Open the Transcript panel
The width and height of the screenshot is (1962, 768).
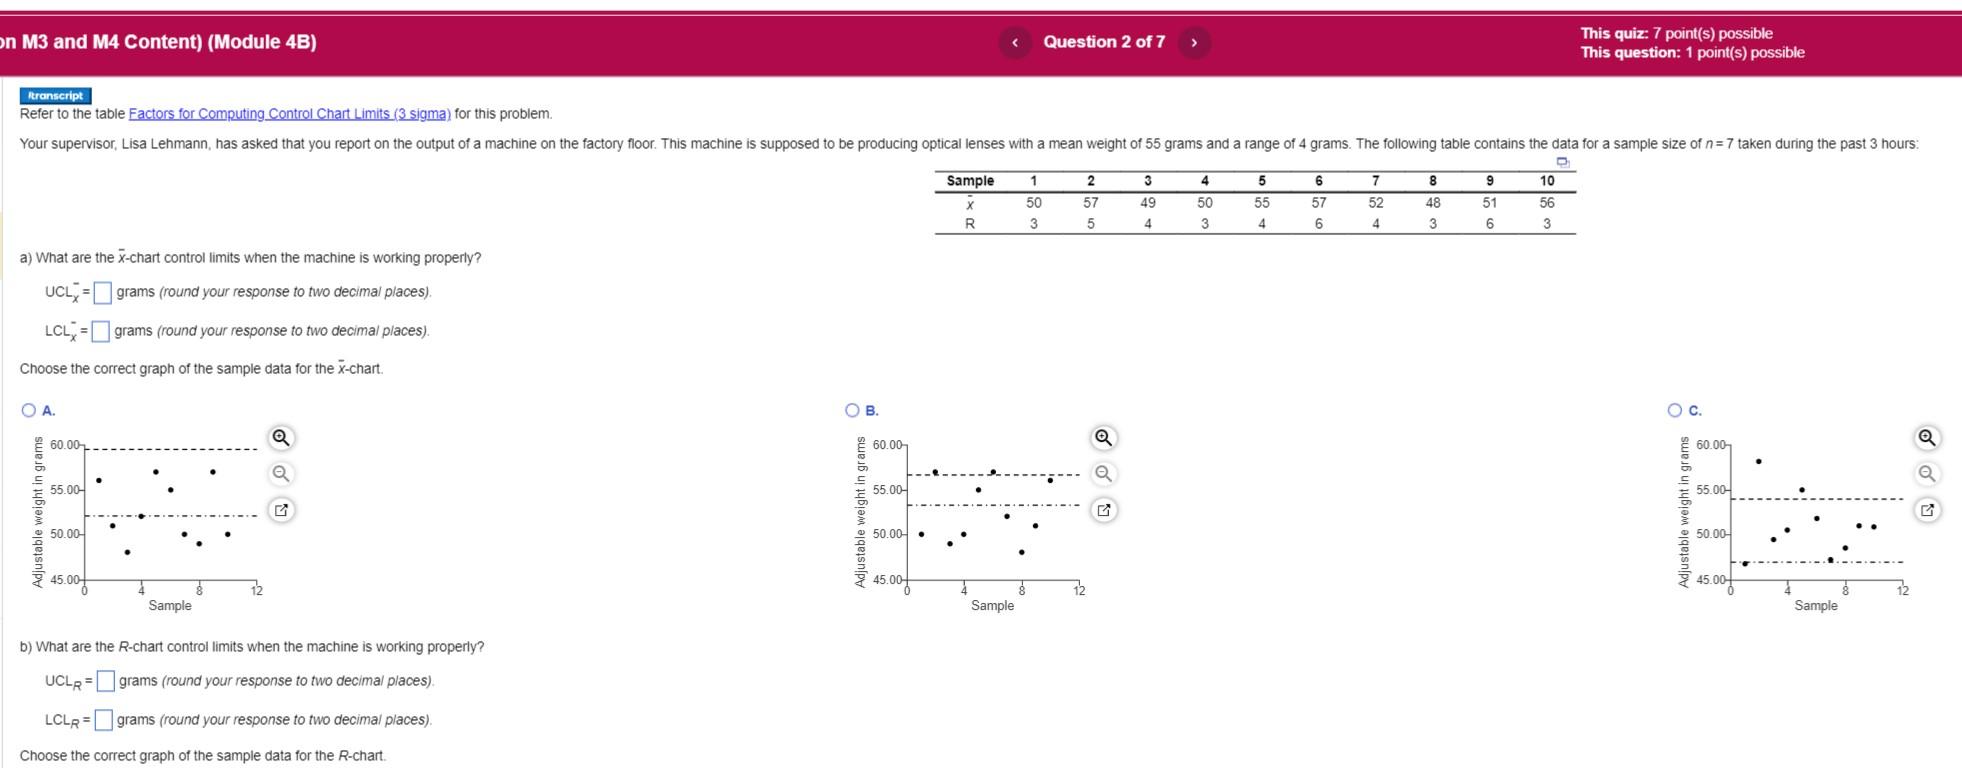coord(56,95)
